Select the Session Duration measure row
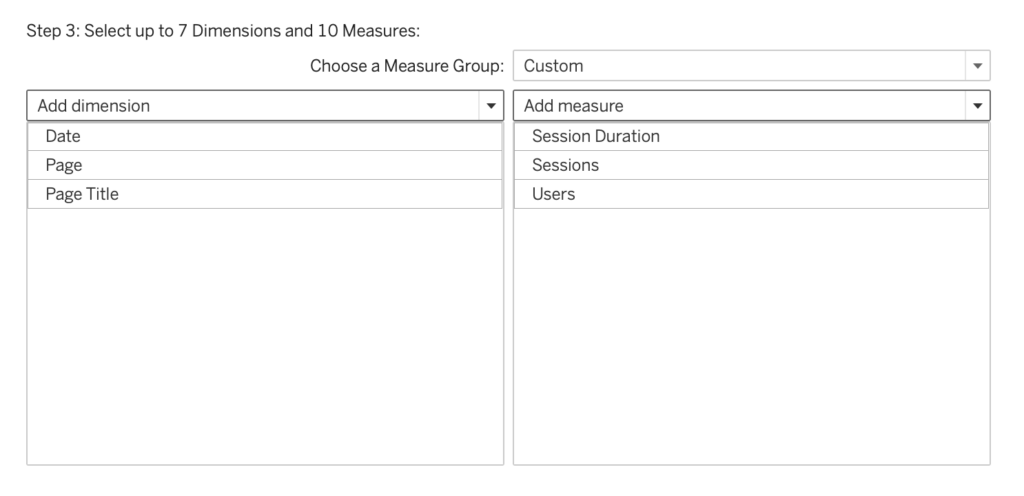Image resolution: width=1024 pixels, height=496 pixels. tap(751, 136)
